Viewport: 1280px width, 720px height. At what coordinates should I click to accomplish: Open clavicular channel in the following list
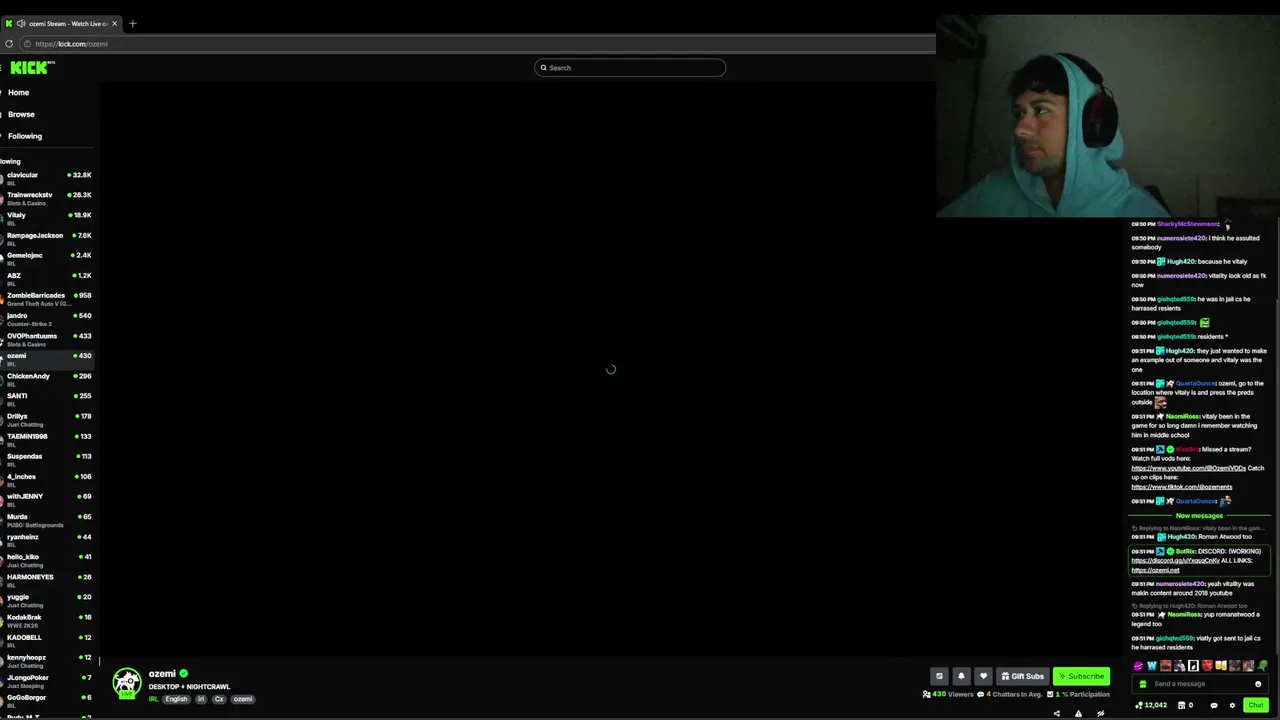(48, 178)
